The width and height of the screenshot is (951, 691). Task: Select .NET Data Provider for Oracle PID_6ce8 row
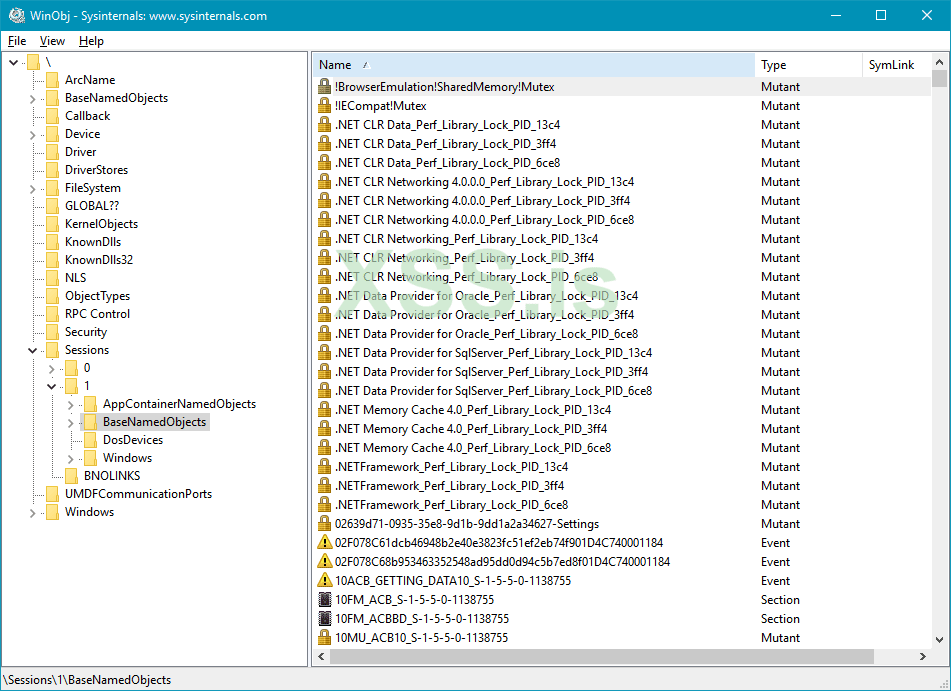click(622, 334)
